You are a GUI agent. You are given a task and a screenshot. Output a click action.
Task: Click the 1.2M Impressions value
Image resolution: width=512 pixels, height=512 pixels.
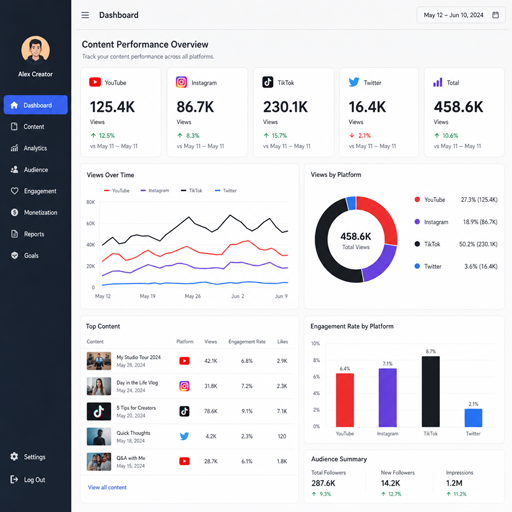coord(454,483)
